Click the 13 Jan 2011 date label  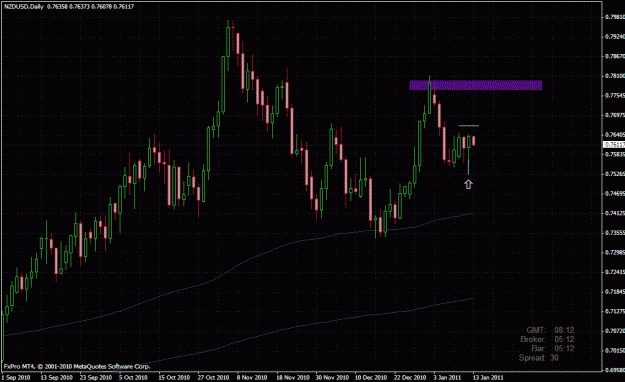click(488, 377)
